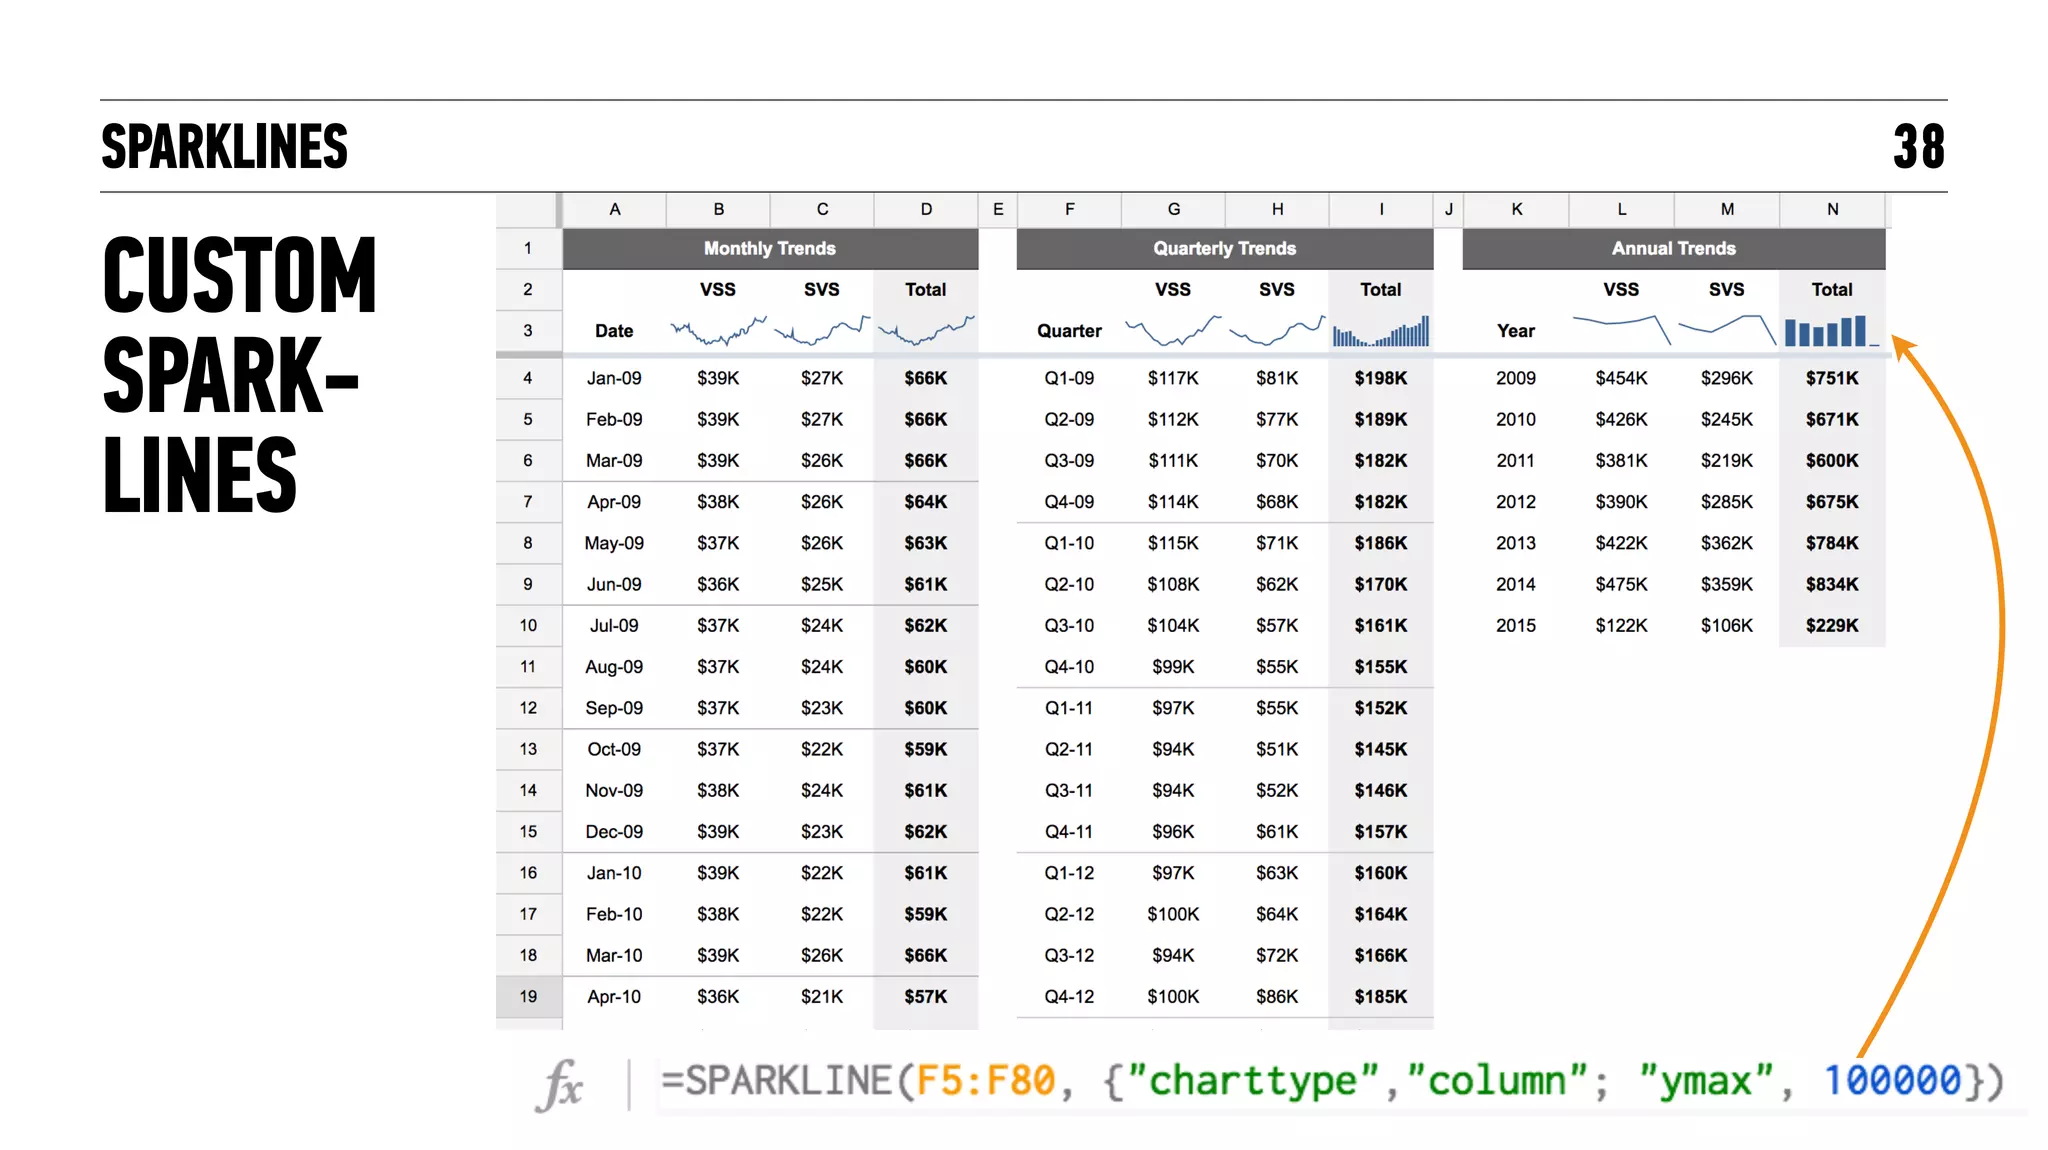Image resolution: width=2048 pixels, height=1150 pixels.
Task: Click annual Total column sparkline
Action: (1832, 330)
